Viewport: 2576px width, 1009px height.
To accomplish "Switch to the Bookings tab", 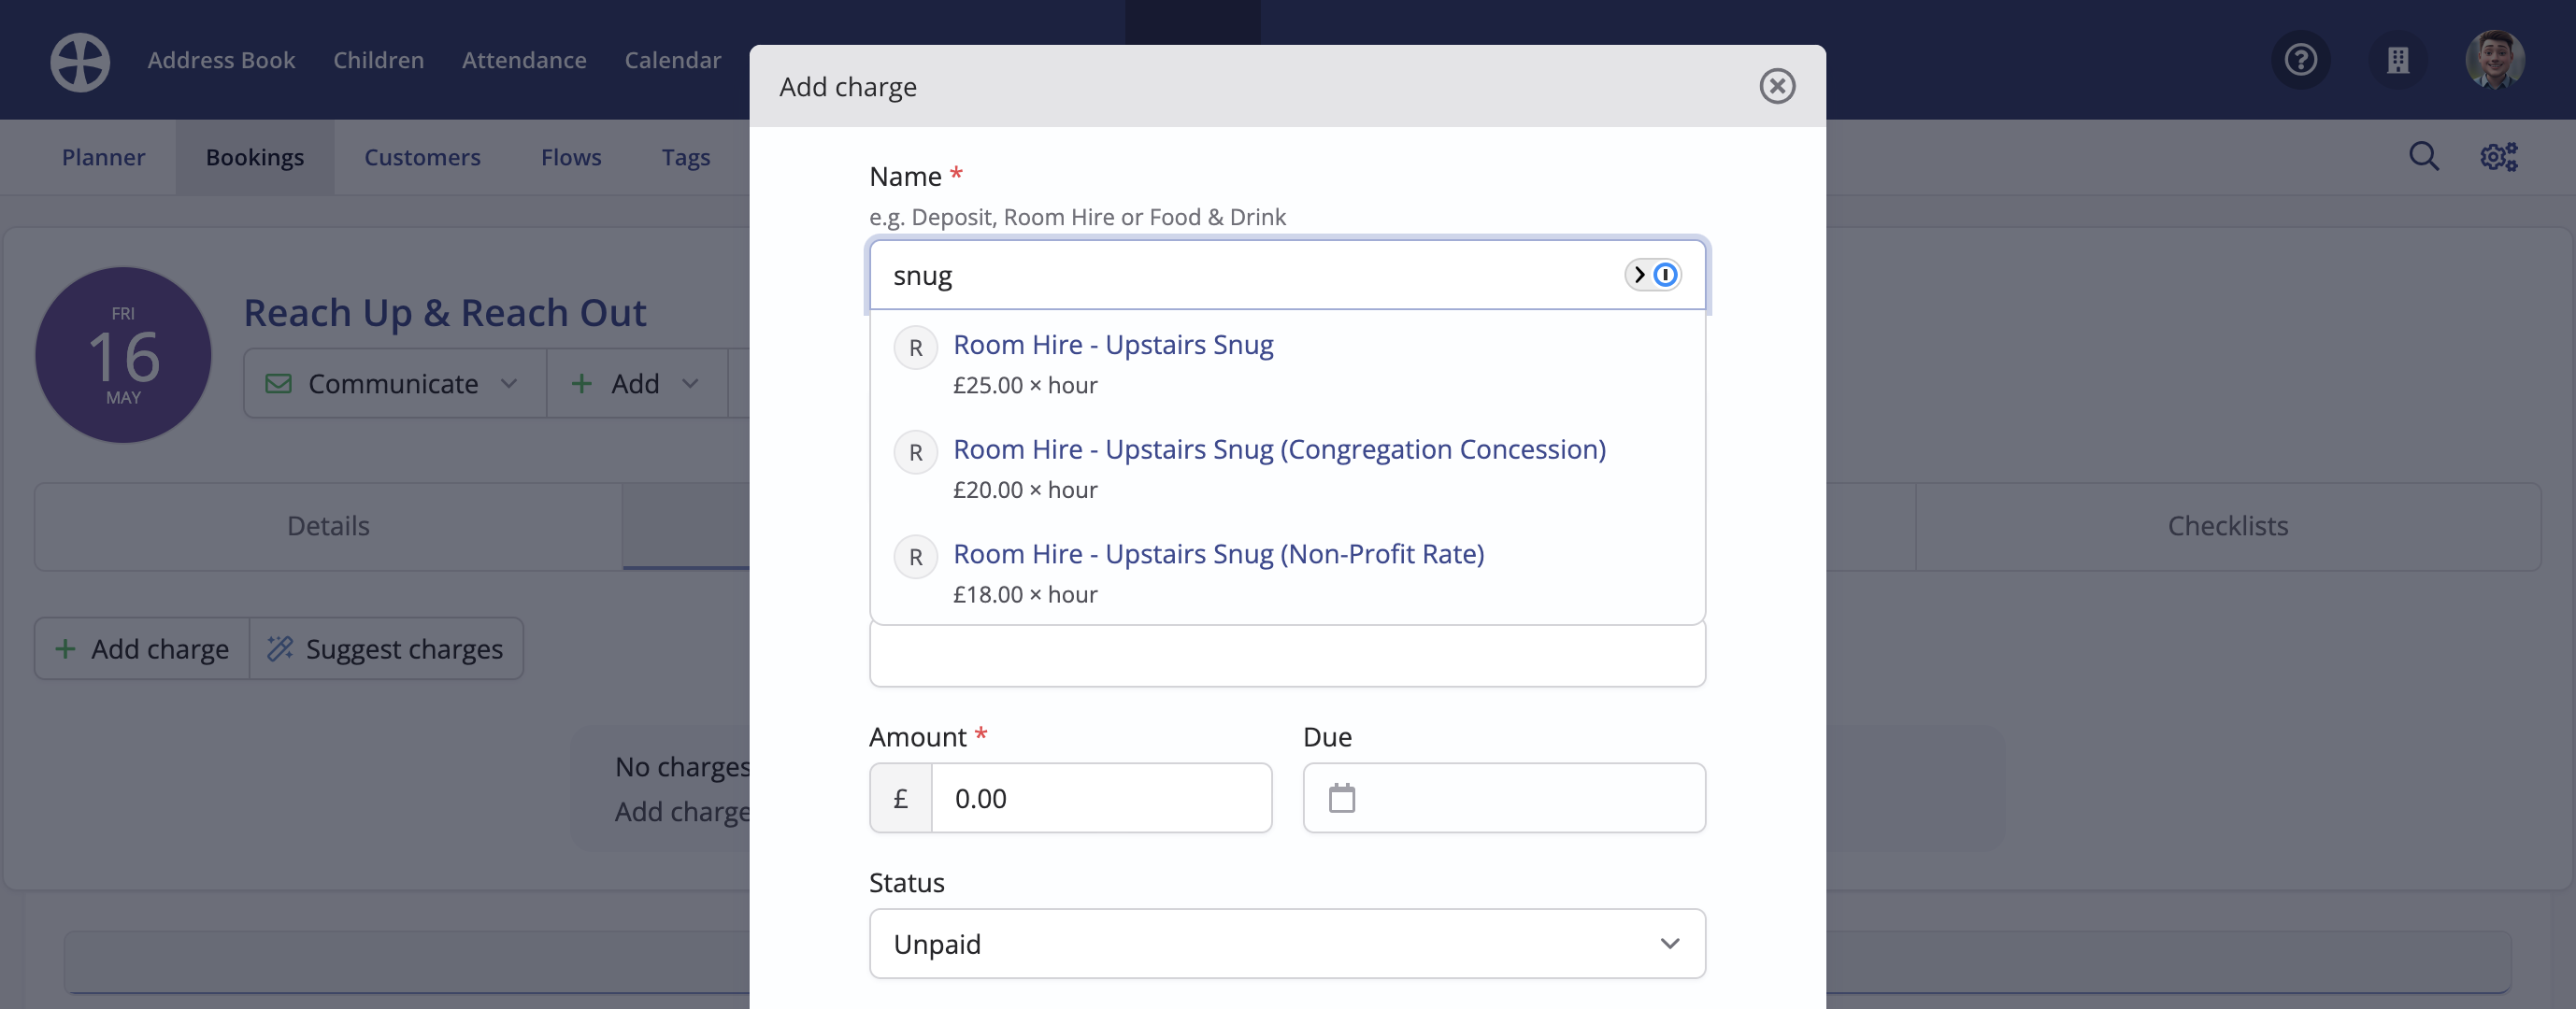I will coord(255,157).
